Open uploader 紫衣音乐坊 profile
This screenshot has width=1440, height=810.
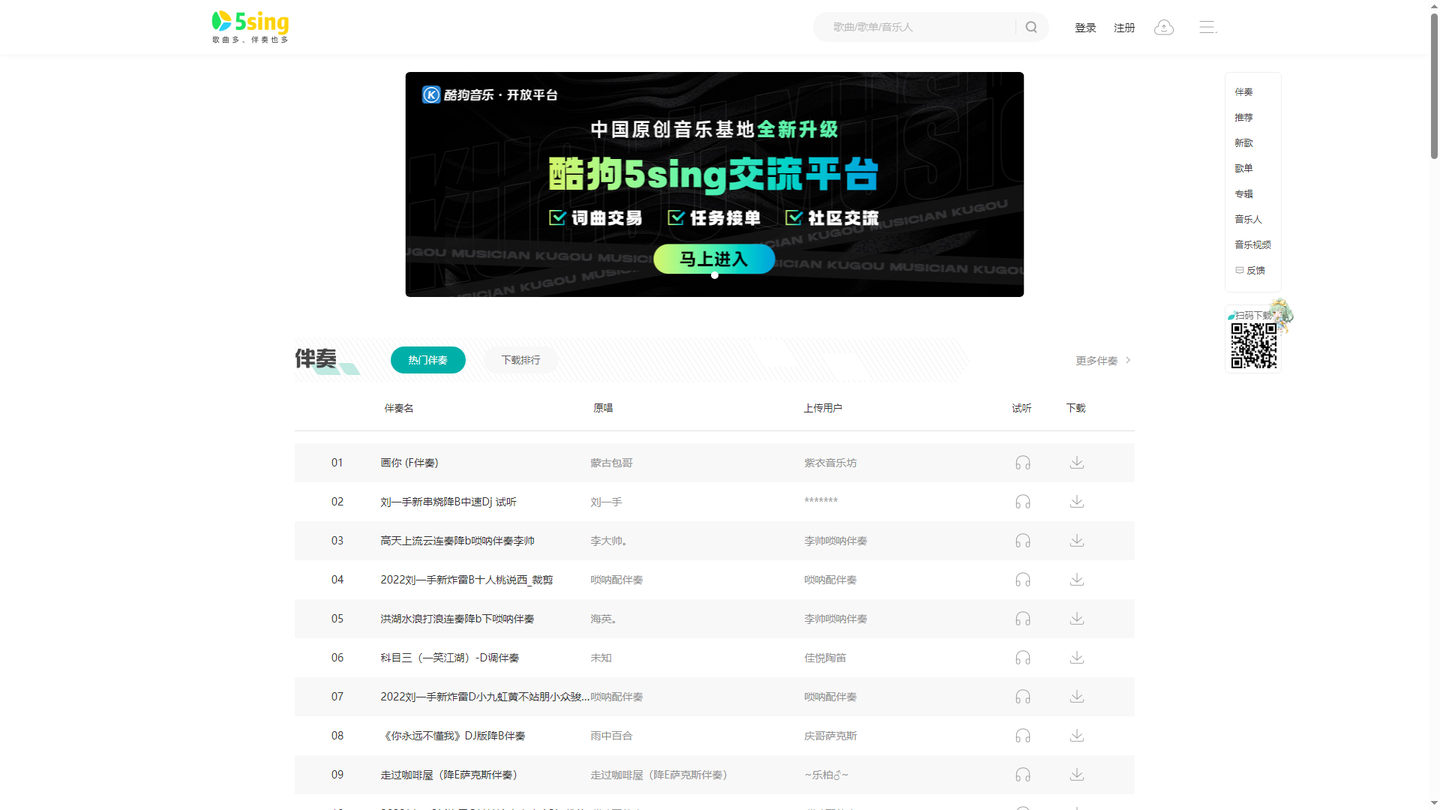tap(830, 463)
